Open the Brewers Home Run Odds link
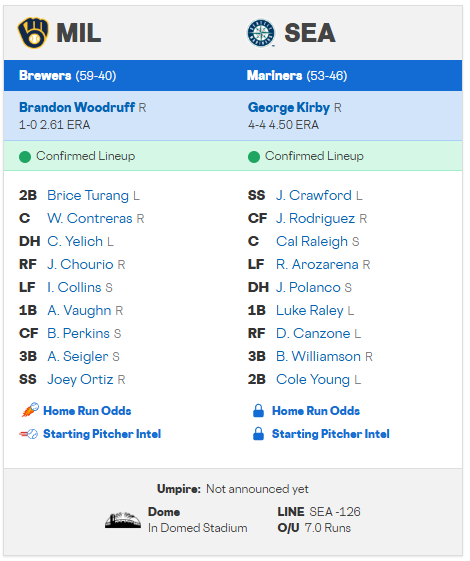The width and height of the screenshot is (470, 561). (87, 411)
